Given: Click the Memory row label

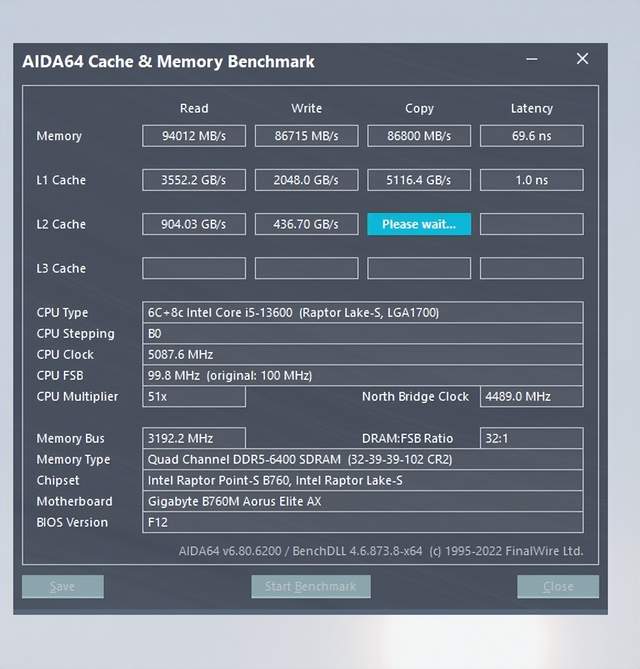Looking at the screenshot, I should [59, 136].
